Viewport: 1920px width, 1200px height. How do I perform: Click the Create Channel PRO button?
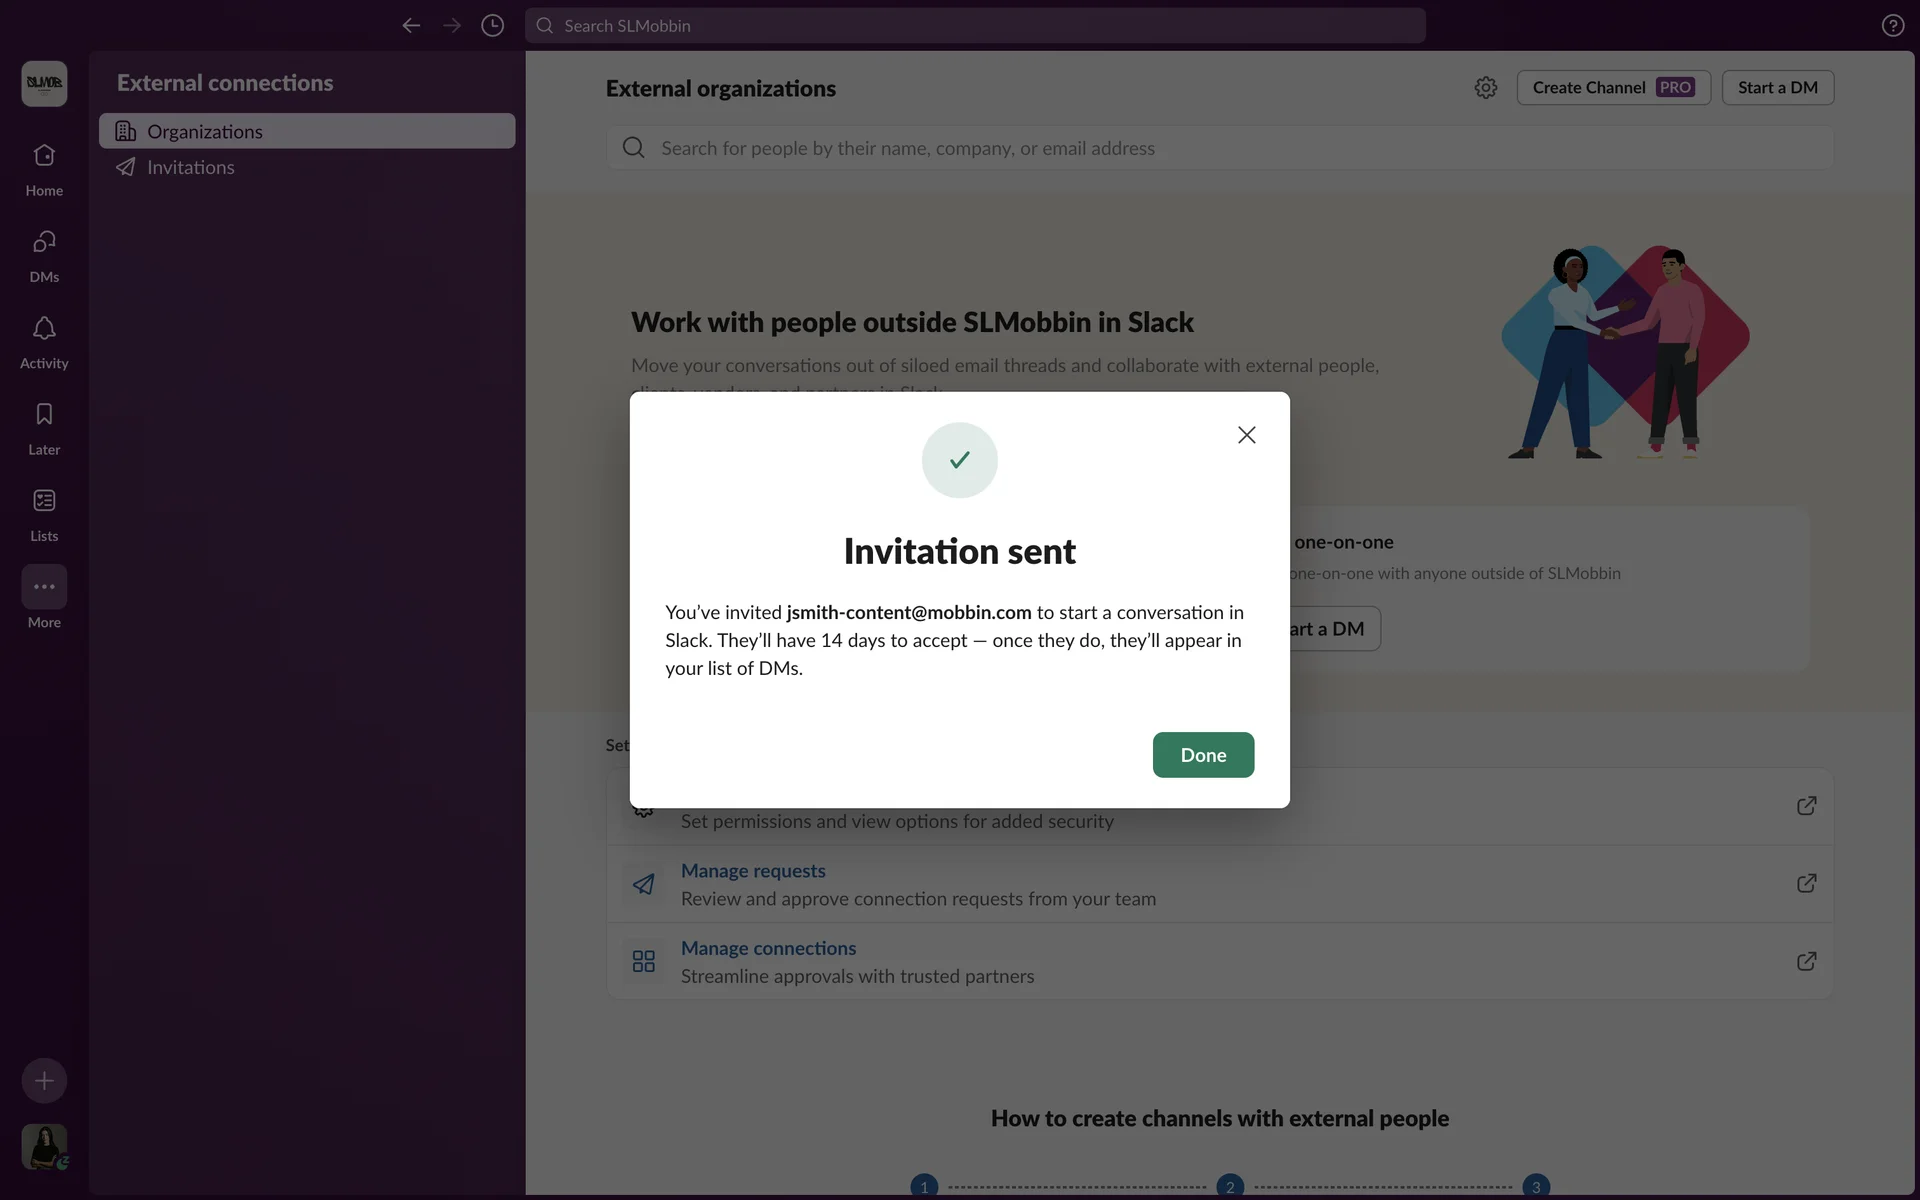(x=1612, y=88)
